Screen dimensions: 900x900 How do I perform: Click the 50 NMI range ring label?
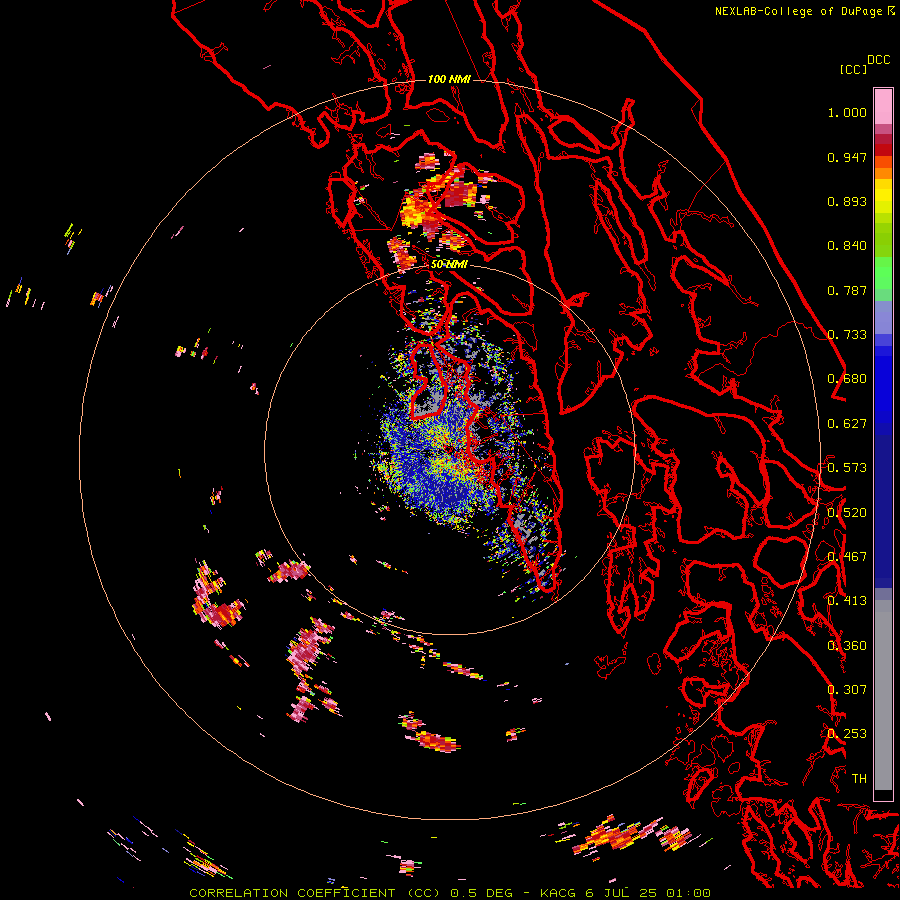[x=449, y=264]
